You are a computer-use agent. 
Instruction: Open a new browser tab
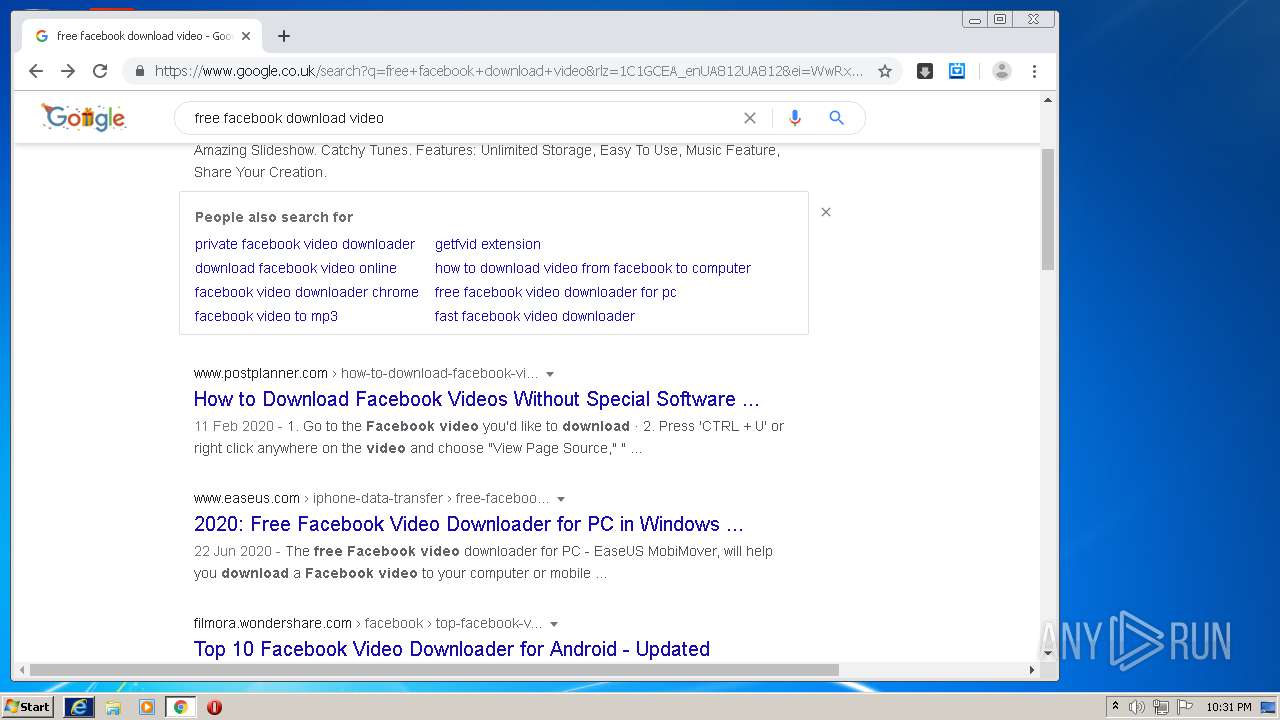pos(284,36)
